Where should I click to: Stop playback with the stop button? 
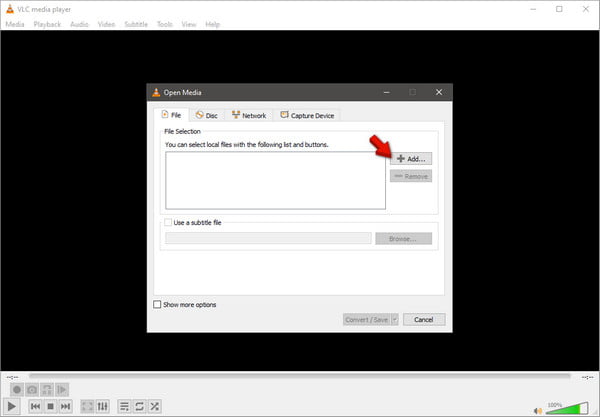click(50, 406)
